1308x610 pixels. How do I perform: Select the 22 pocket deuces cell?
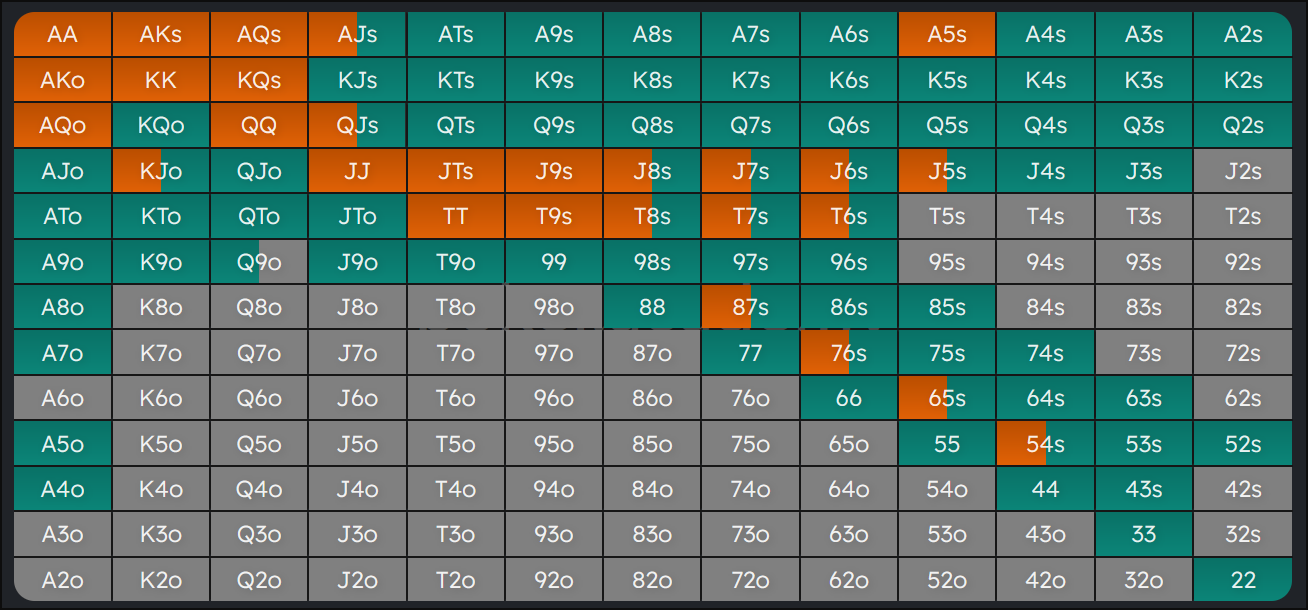1242,580
